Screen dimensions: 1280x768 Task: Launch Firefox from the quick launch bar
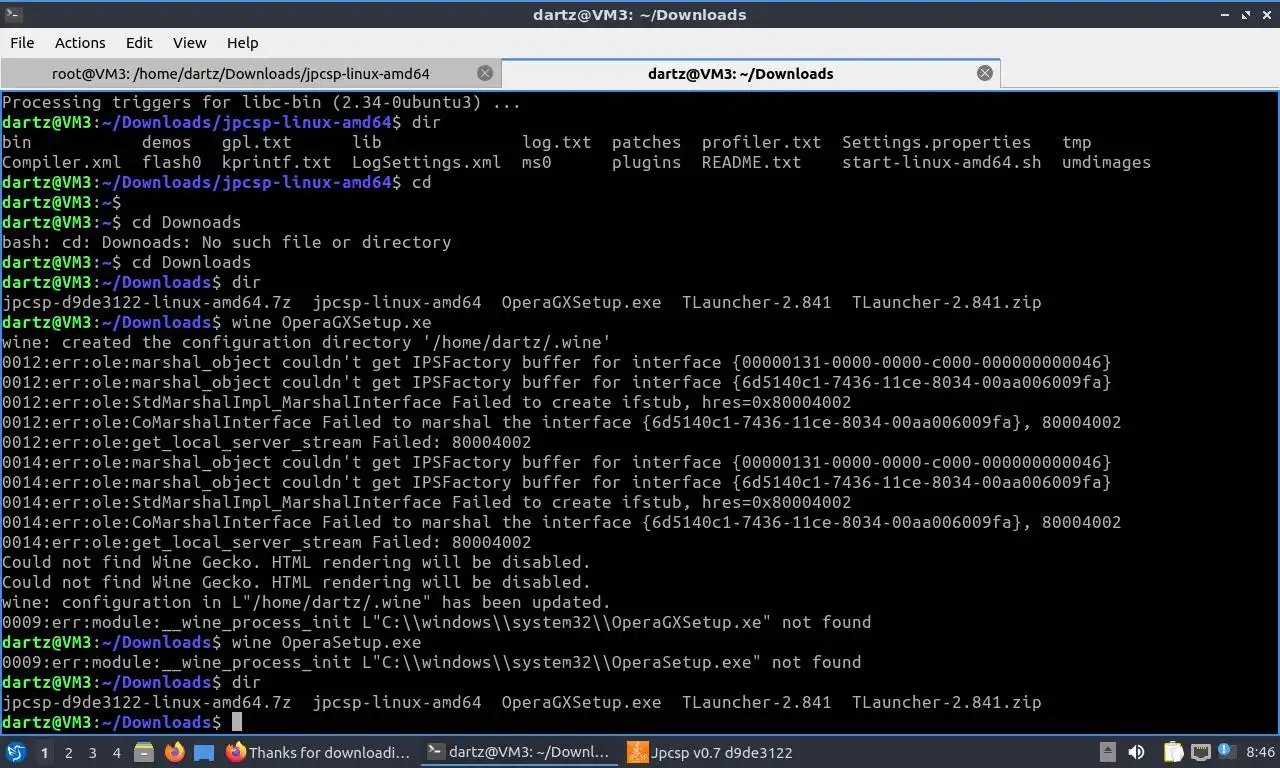pos(174,752)
